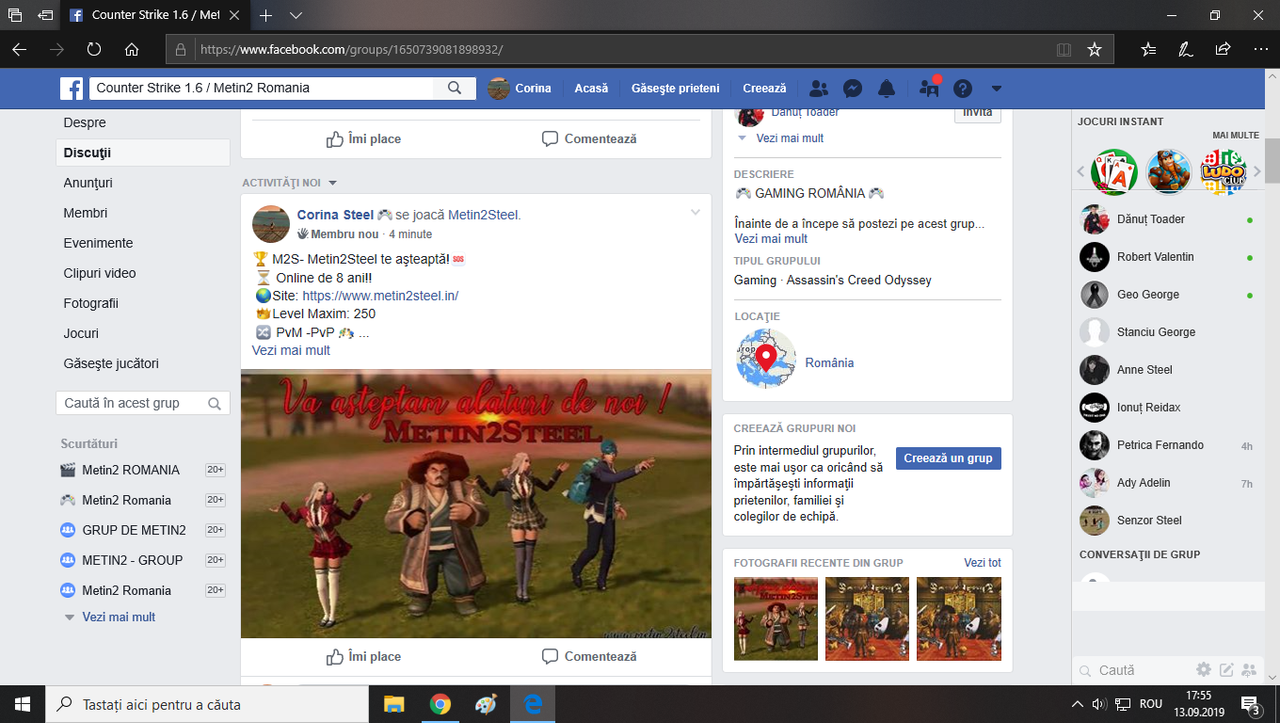Start new message icon in chat
This screenshot has width=1280, height=723.
coord(1226,670)
